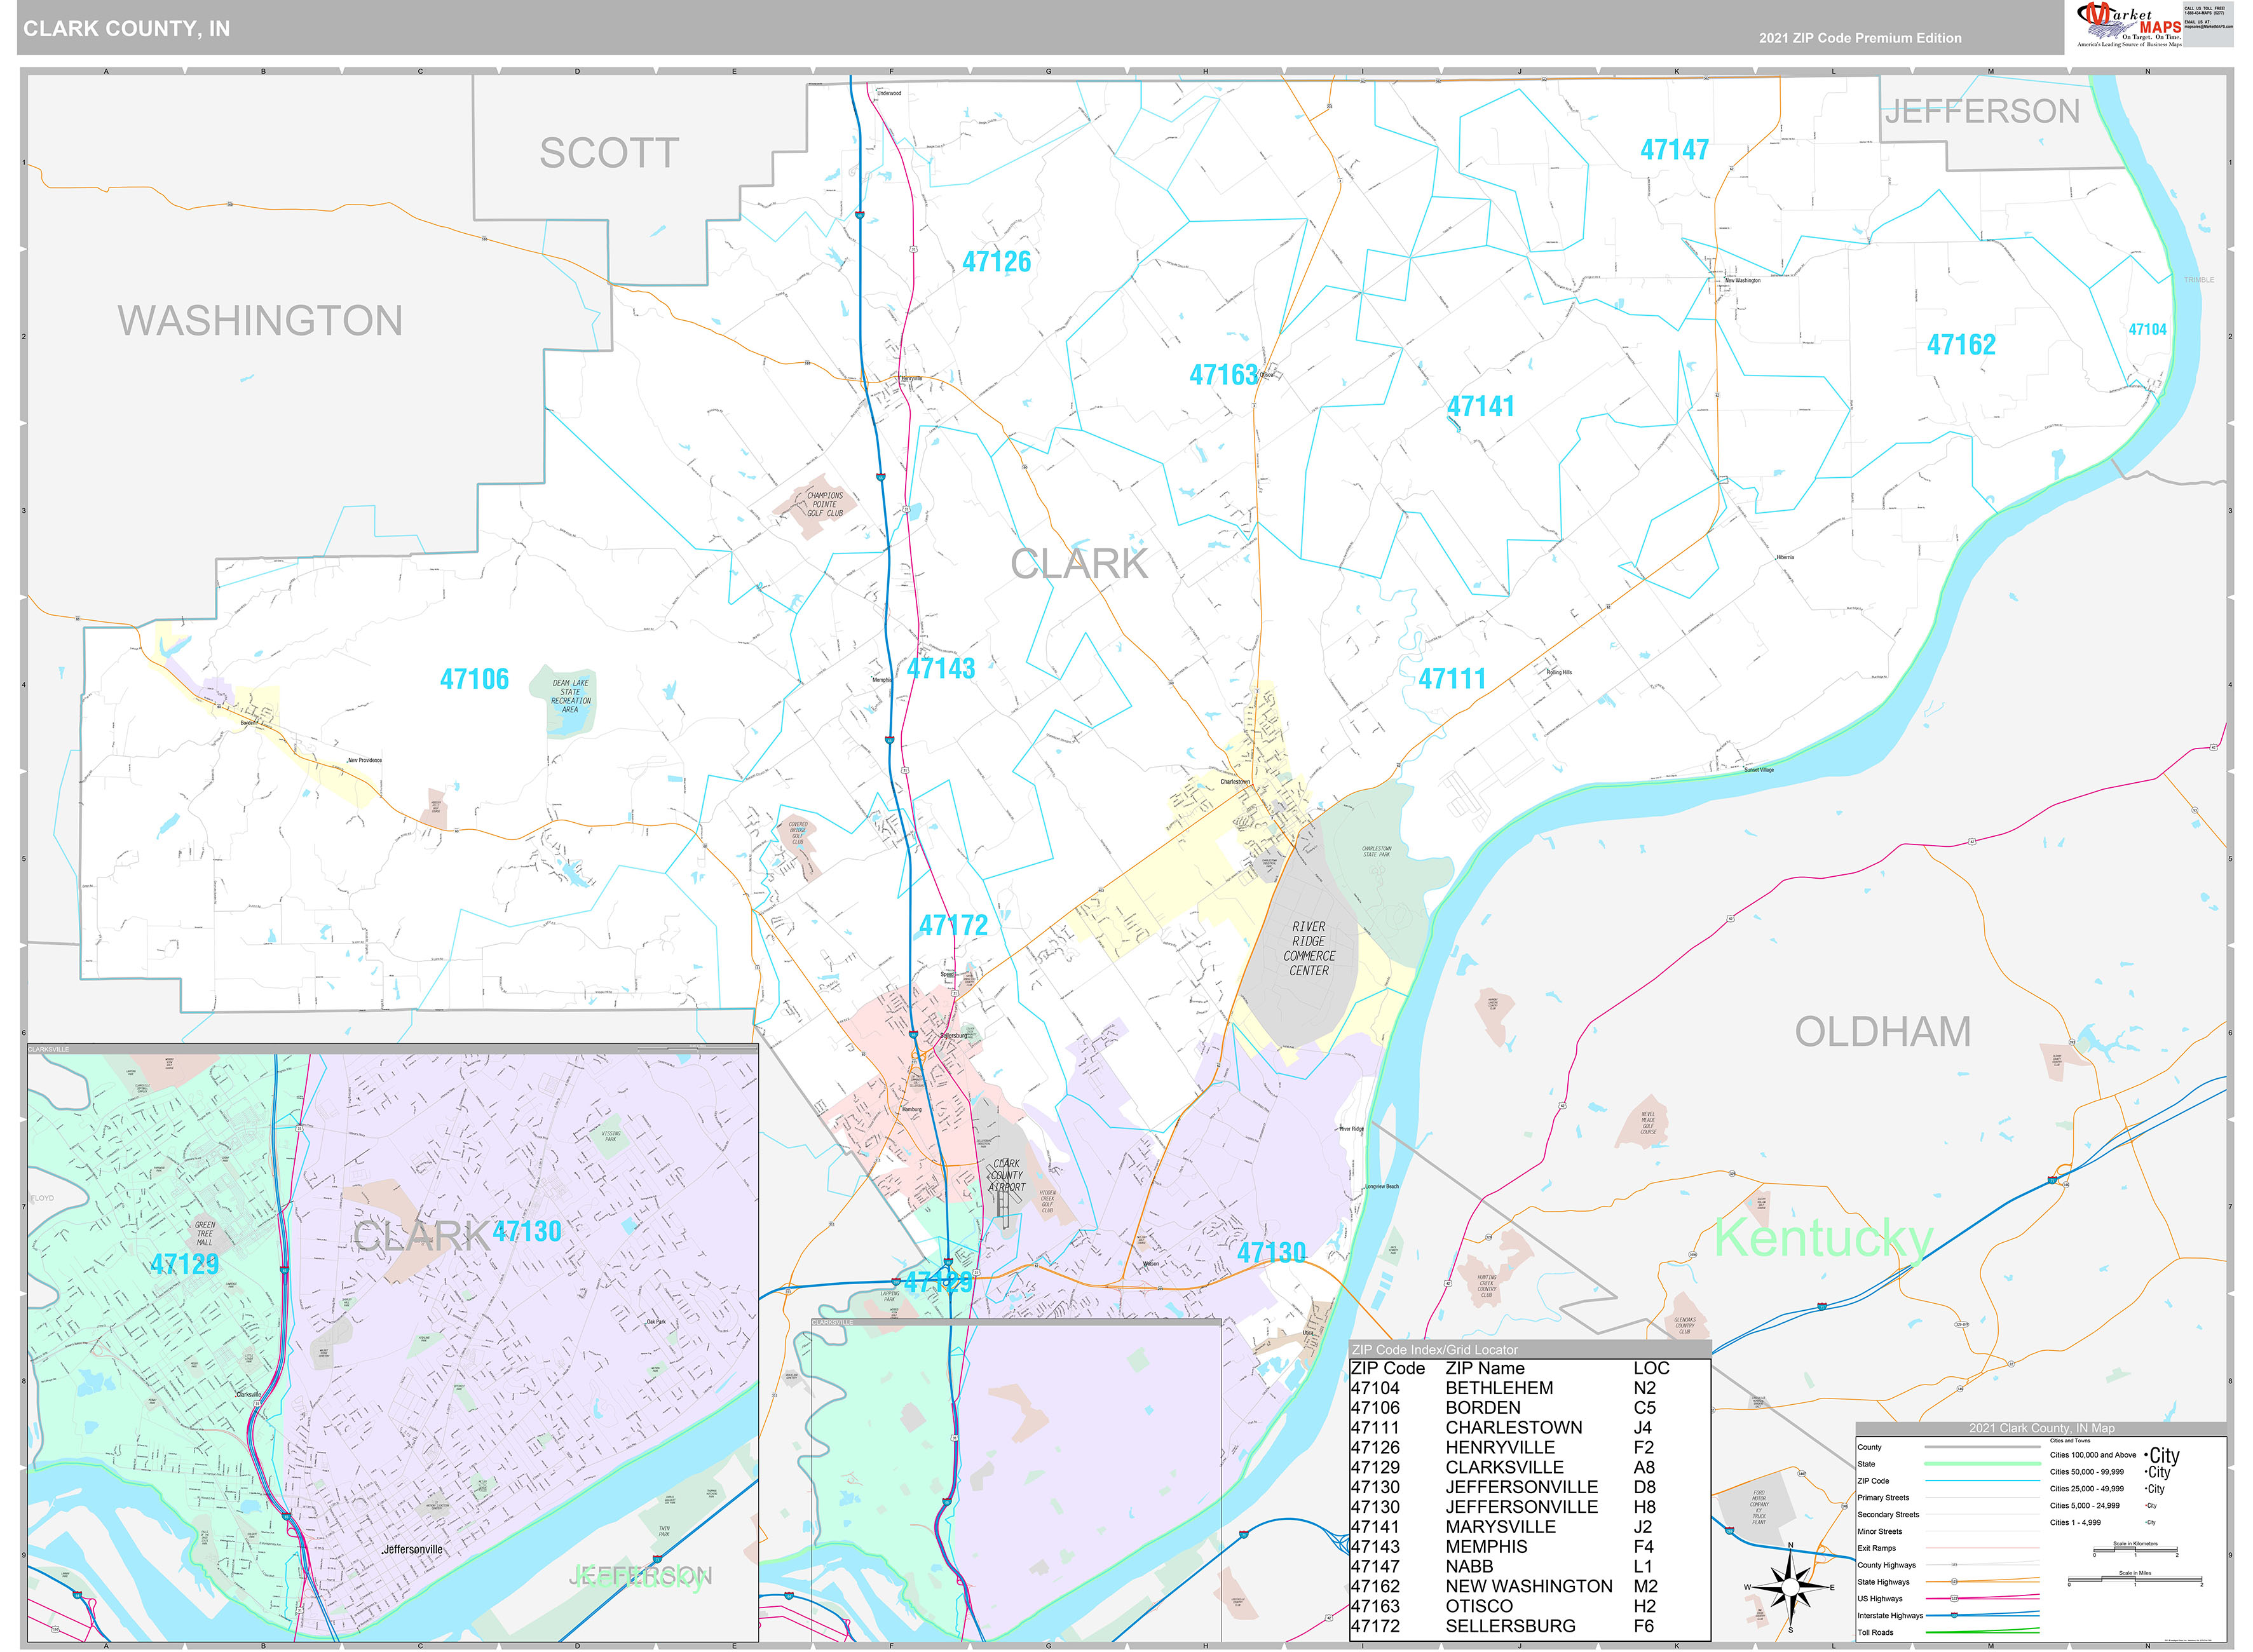
Task: Select the State Highways route shield sample
Action: pos(1954,1582)
